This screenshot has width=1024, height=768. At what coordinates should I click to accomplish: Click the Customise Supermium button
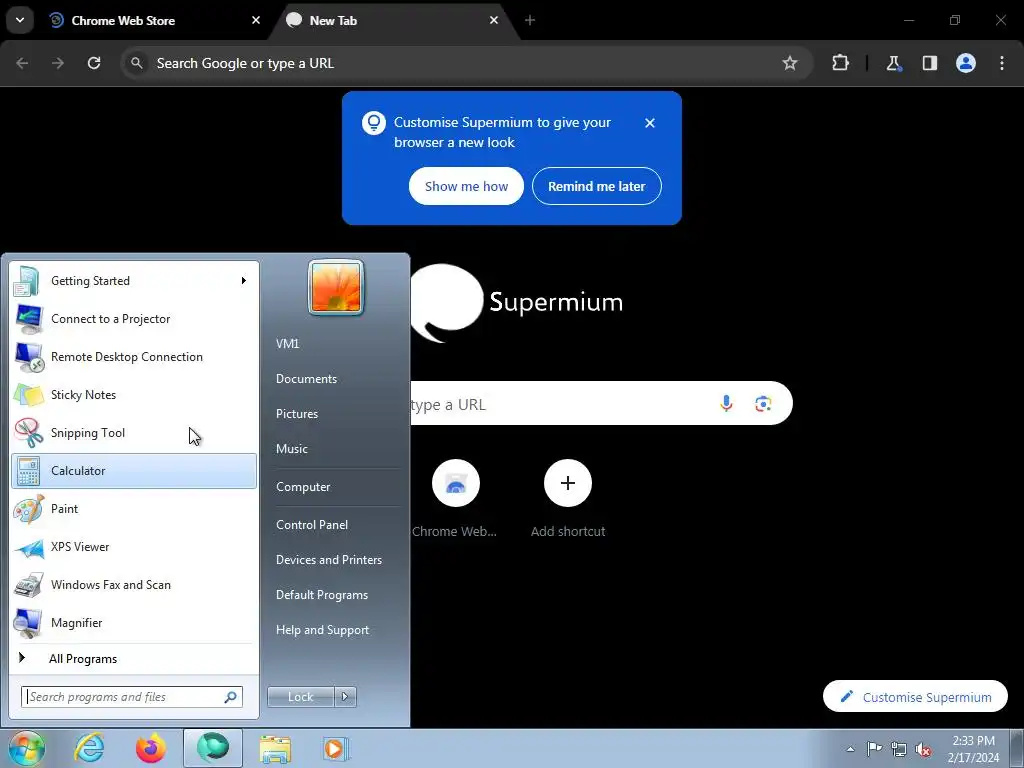915,697
